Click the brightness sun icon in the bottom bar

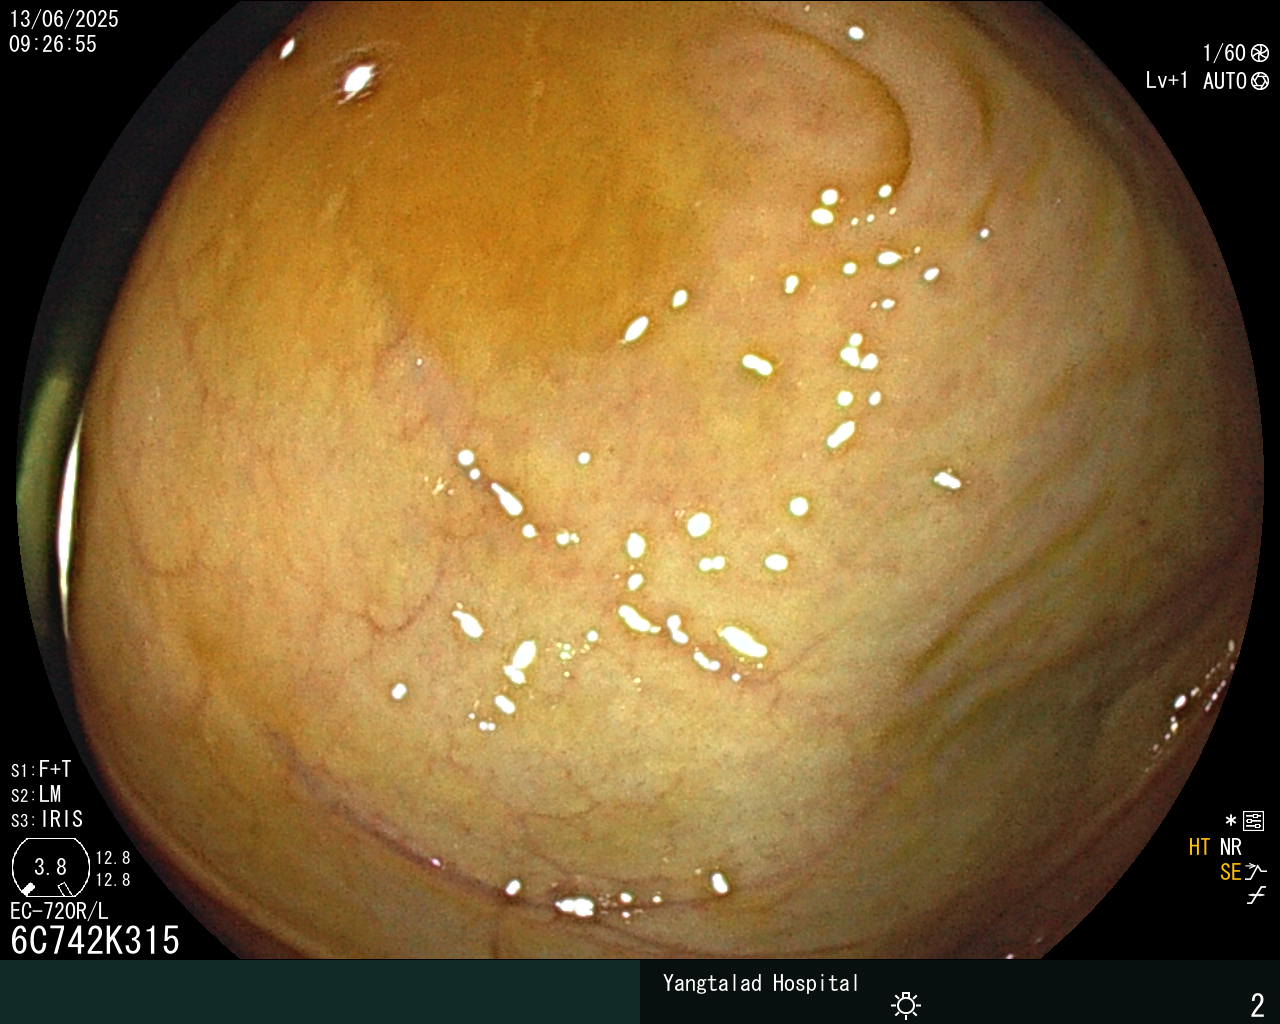click(906, 1005)
